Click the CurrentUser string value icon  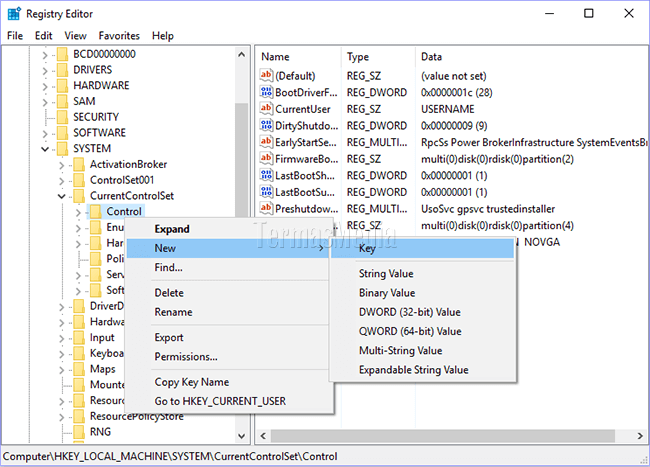pyautogui.click(x=266, y=109)
